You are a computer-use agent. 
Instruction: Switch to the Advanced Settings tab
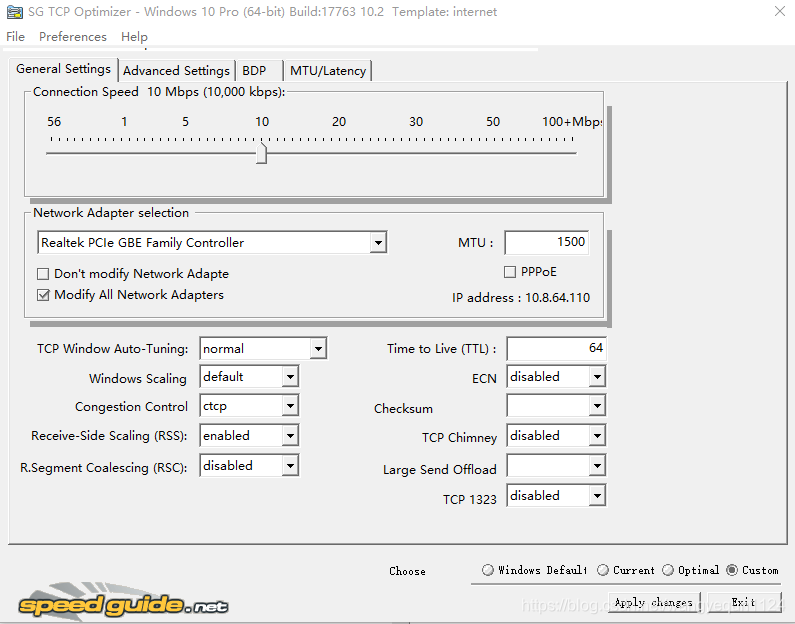pyautogui.click(x=176, y=70)
